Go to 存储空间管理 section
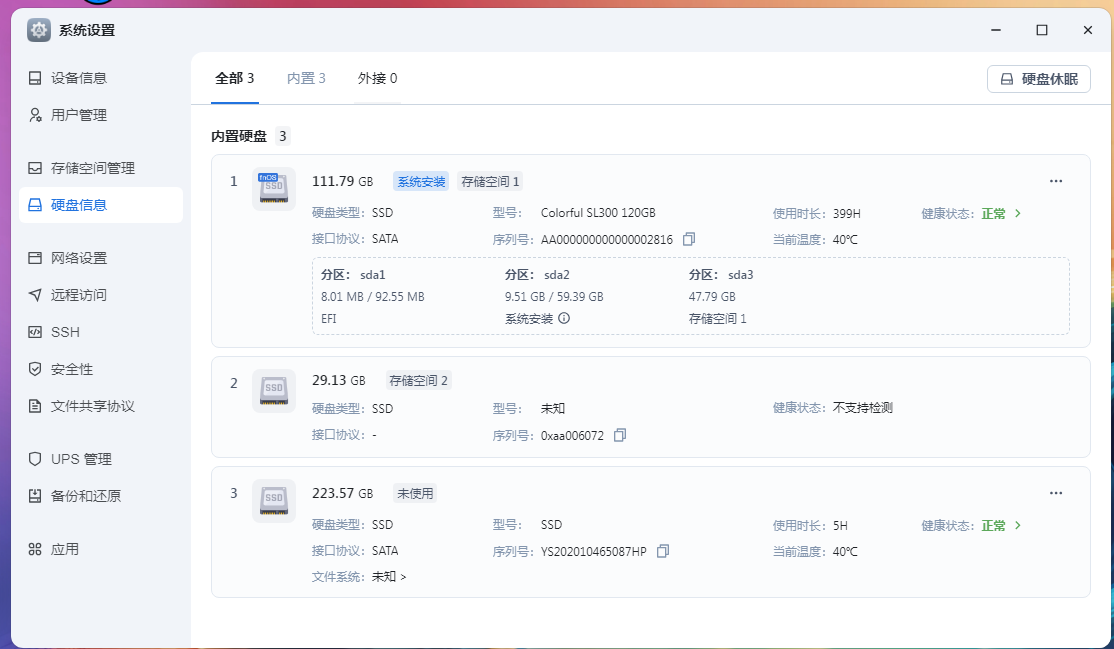1114x649 pixels. coord(100,168)
